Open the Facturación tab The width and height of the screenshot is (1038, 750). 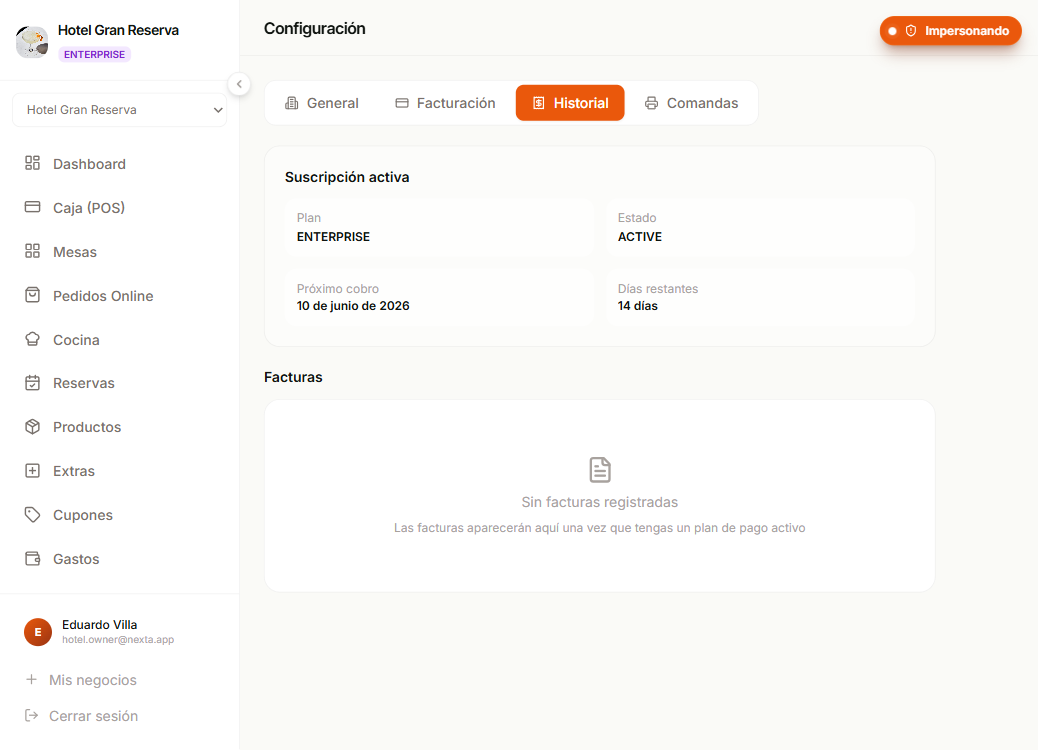(446, 103)
